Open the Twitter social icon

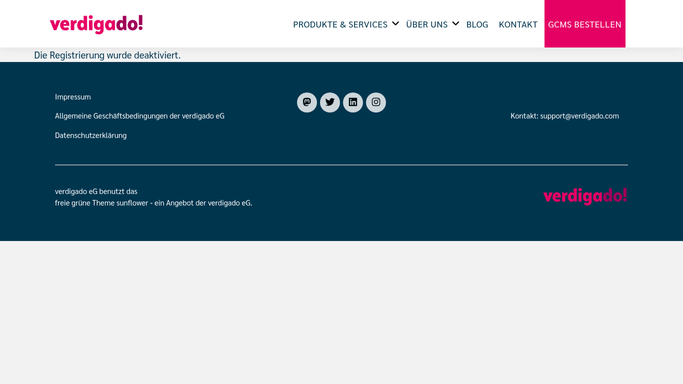[x=330, y=102]
